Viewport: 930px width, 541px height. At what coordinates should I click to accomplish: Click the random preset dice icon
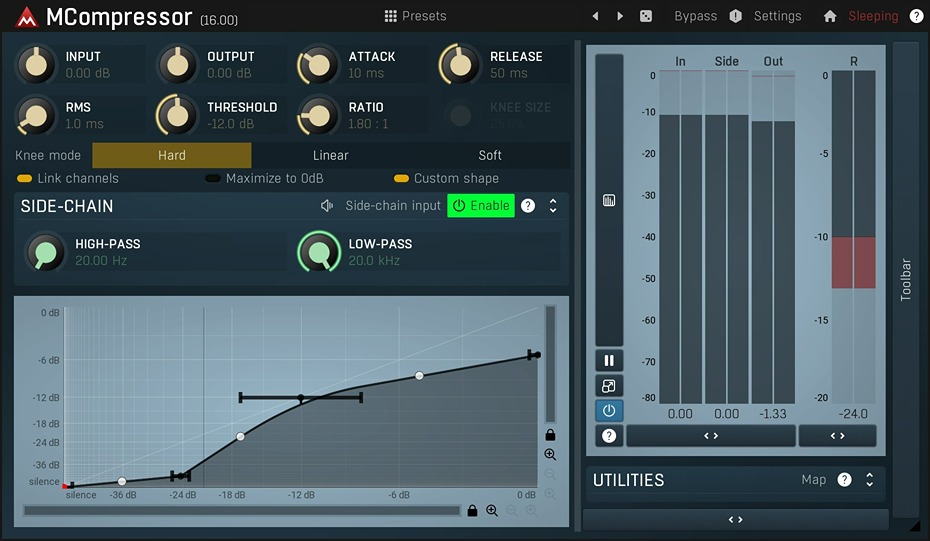tap(646, 16)
